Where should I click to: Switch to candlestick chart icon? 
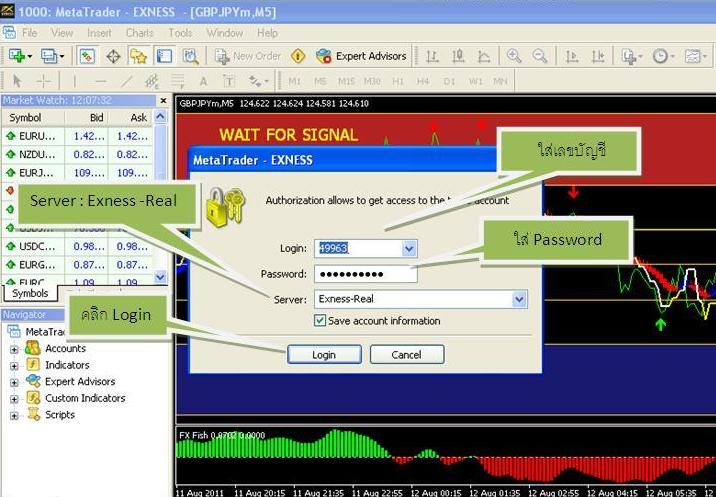[x=458, y=56]
